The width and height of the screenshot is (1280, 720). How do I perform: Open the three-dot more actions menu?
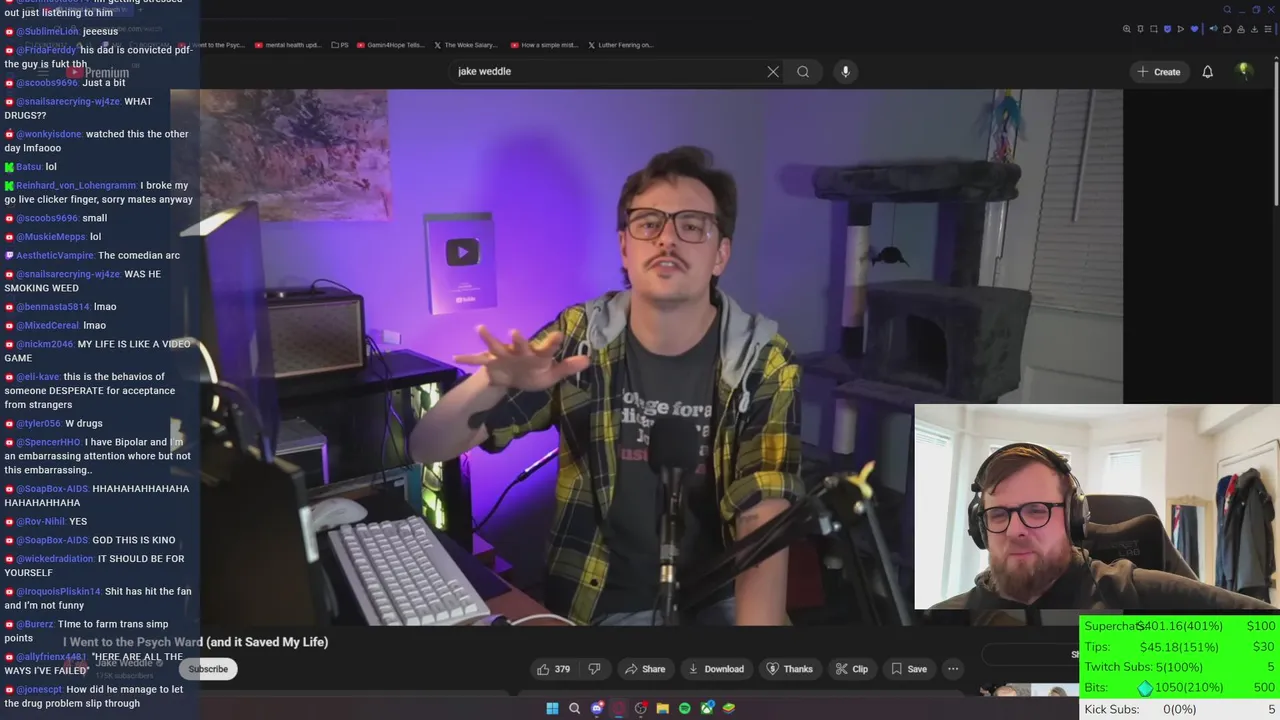pos(953,669)
